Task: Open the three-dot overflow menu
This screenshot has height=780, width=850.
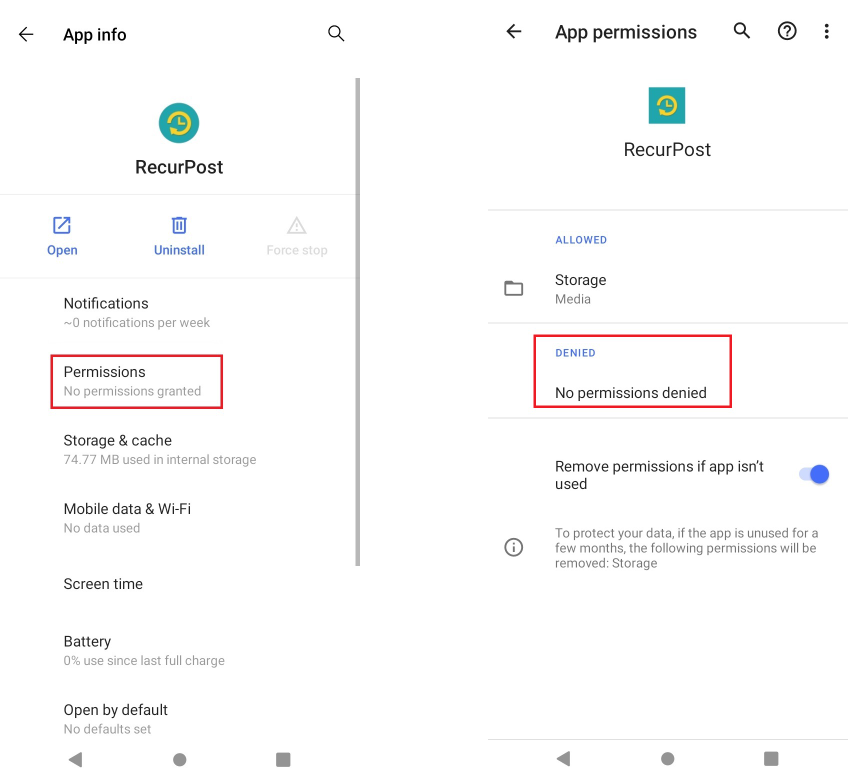Action: (x=826, y=31)
